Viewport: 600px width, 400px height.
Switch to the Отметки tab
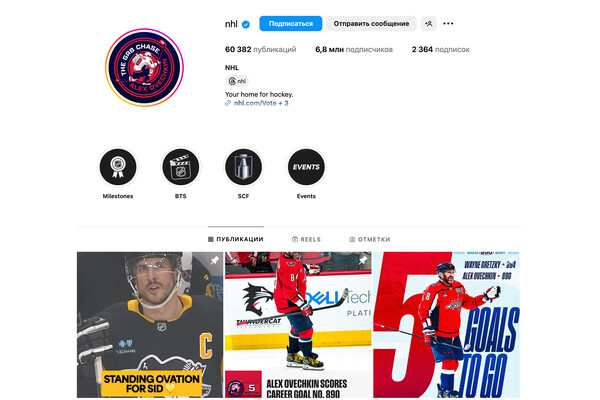[x=370, y=239]
